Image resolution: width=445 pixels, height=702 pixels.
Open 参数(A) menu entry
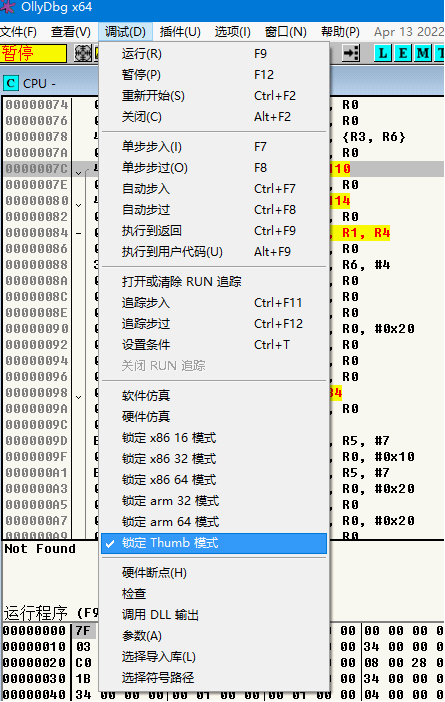click(x=214, y=636)
